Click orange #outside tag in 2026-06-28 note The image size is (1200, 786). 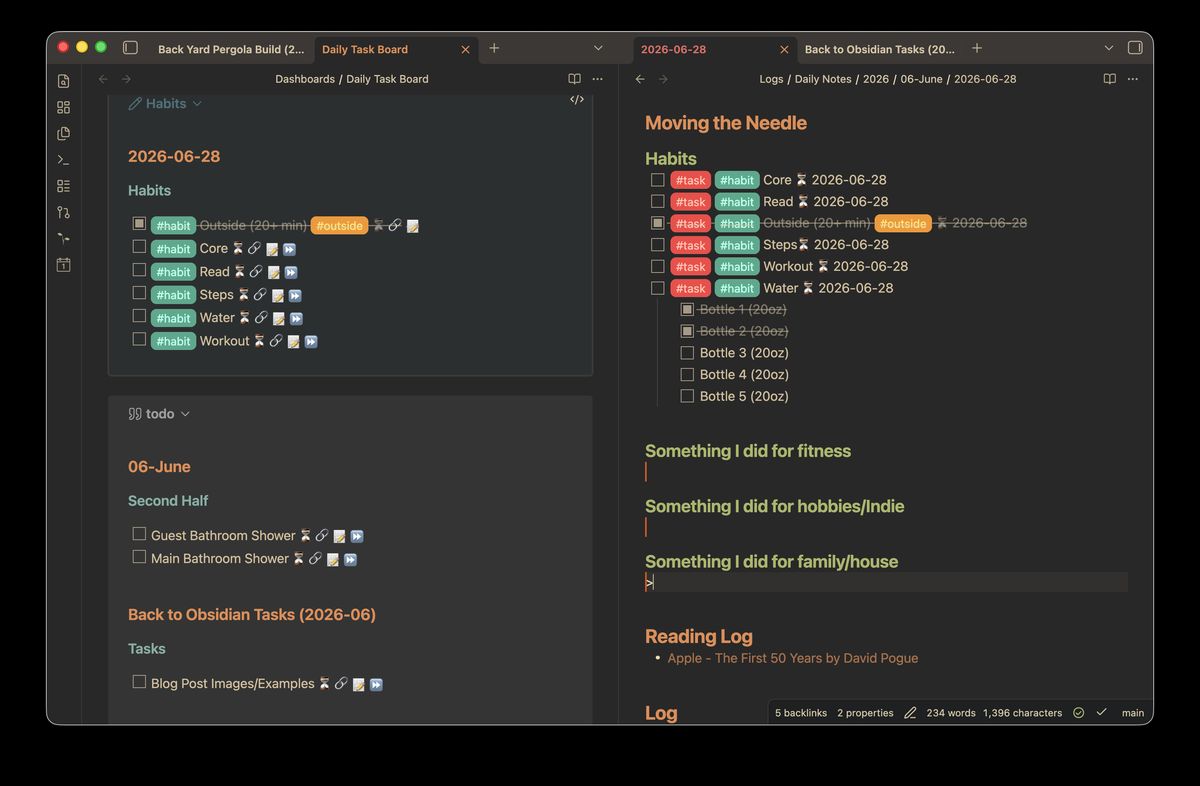pos(903,224)
